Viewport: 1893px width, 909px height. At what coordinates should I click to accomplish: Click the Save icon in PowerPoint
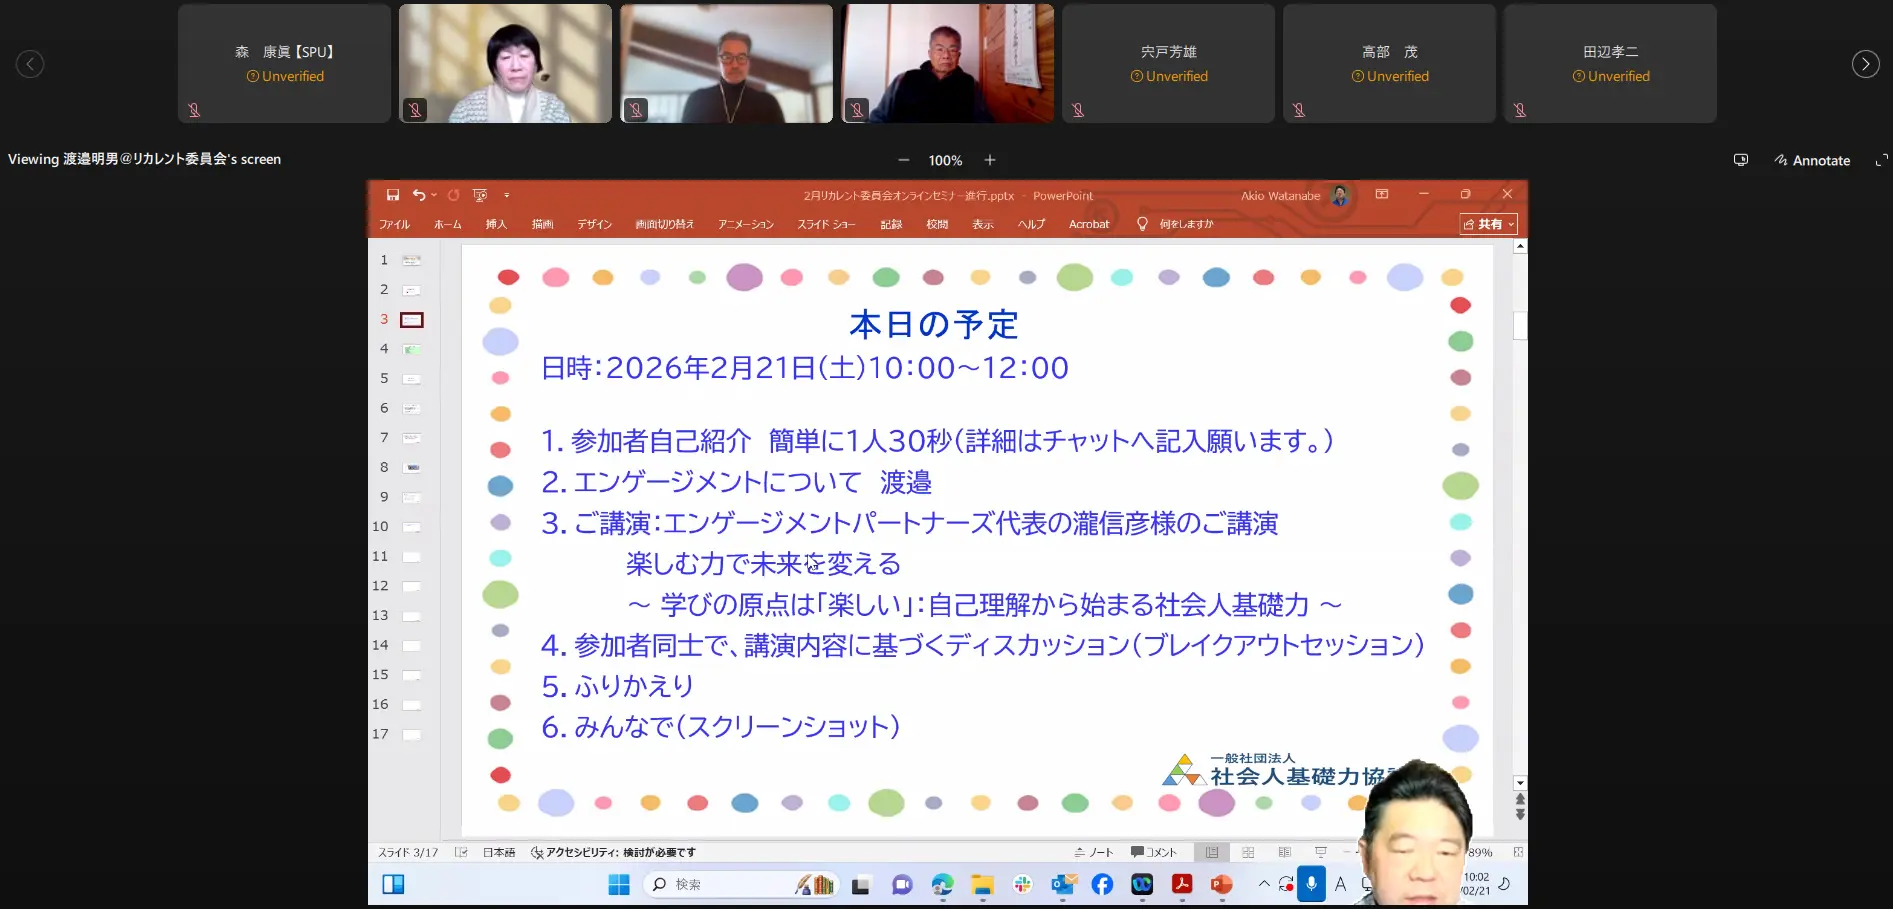(393, 195)
